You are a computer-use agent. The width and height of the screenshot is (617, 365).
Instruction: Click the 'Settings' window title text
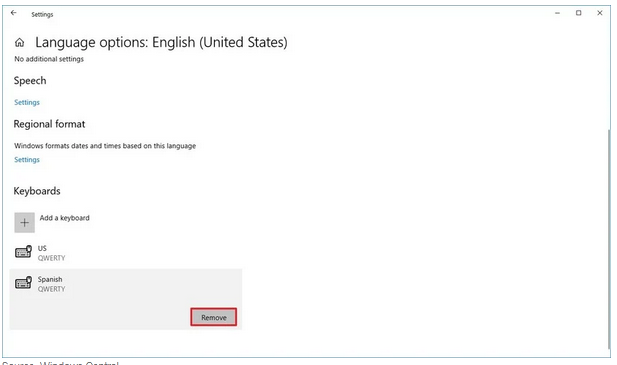(42, 15)
